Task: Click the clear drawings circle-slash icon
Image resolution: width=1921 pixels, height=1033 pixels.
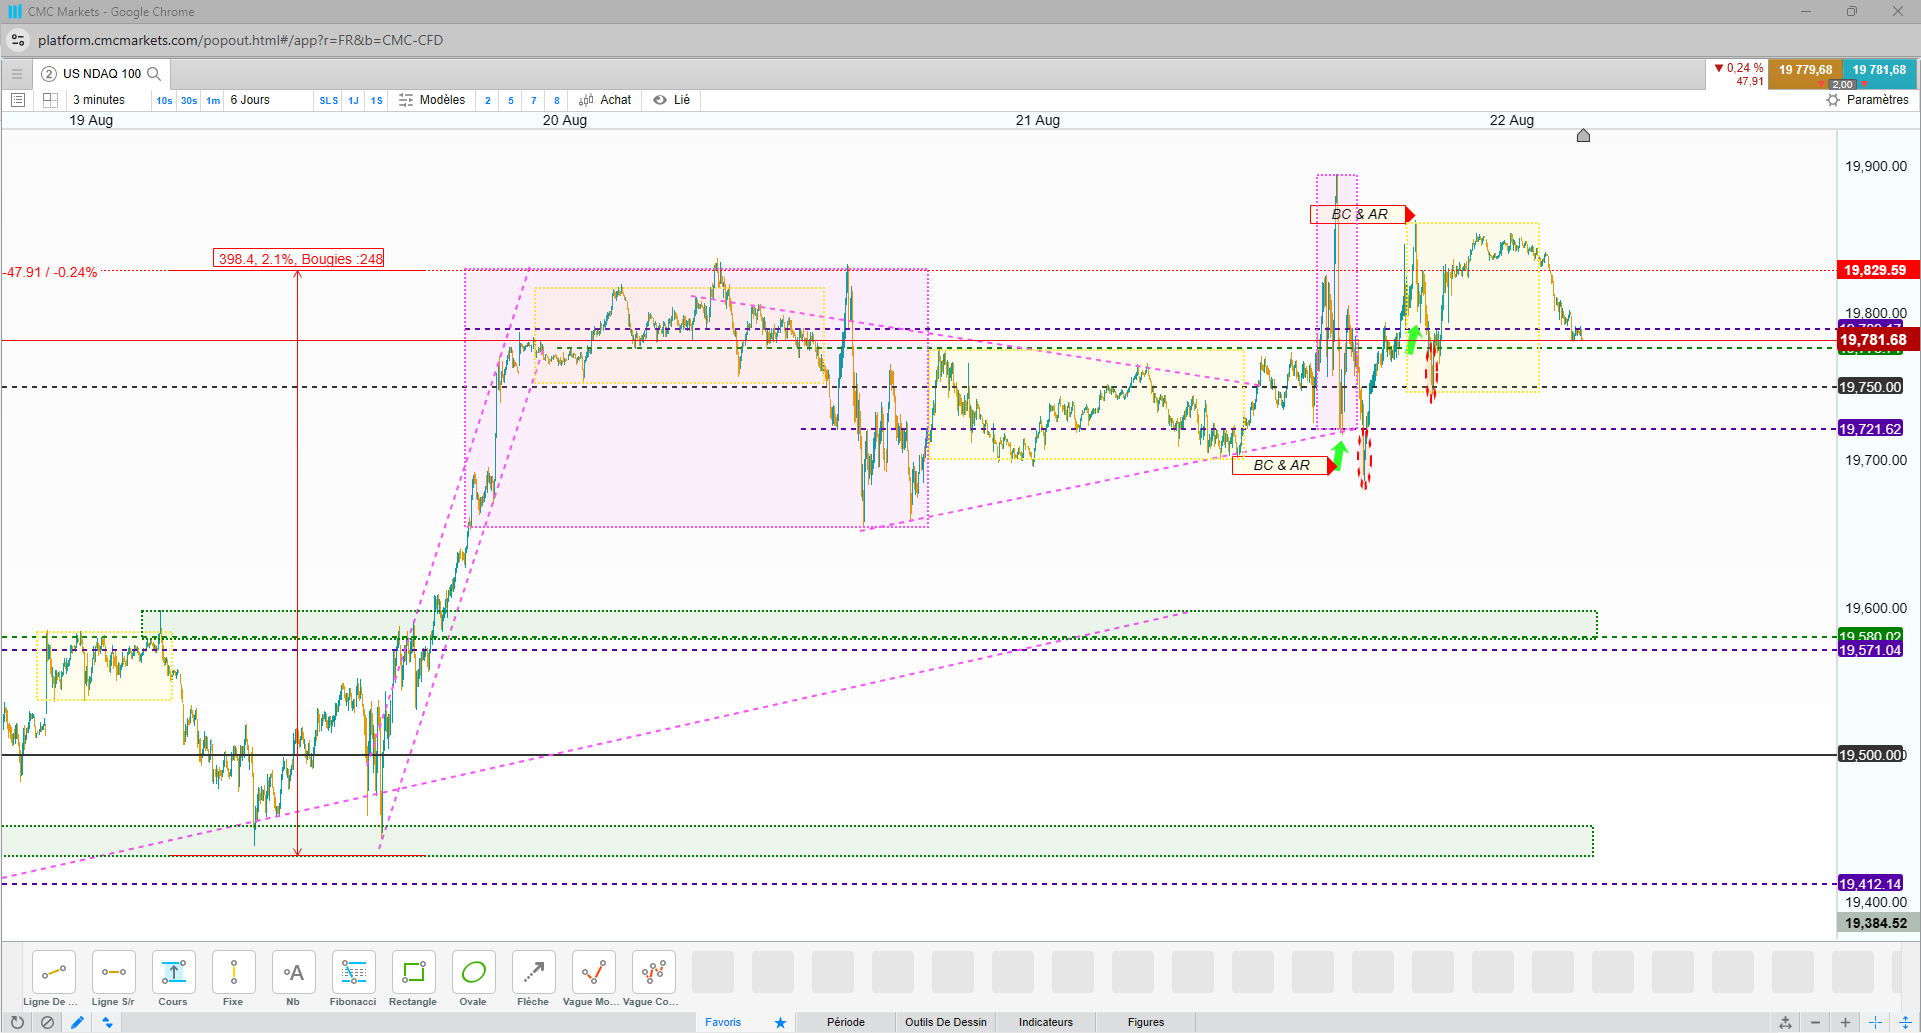Action: coord(47,1022)
